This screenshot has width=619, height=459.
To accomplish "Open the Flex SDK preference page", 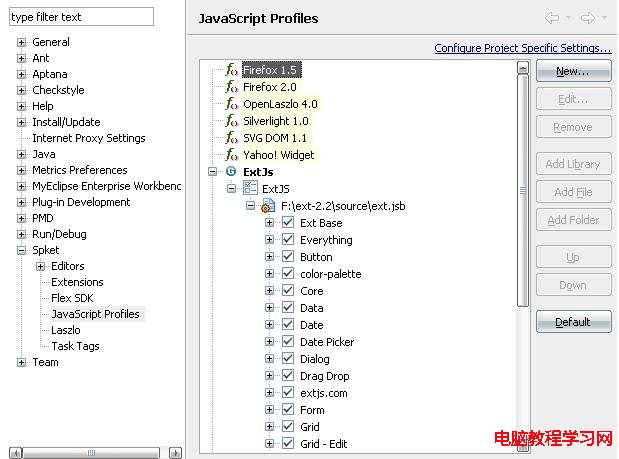I will (72, 298).
